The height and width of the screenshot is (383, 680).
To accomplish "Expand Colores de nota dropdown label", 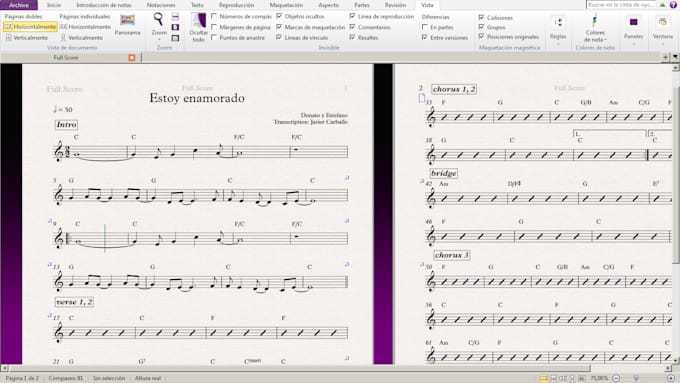I will coord(595,36).
